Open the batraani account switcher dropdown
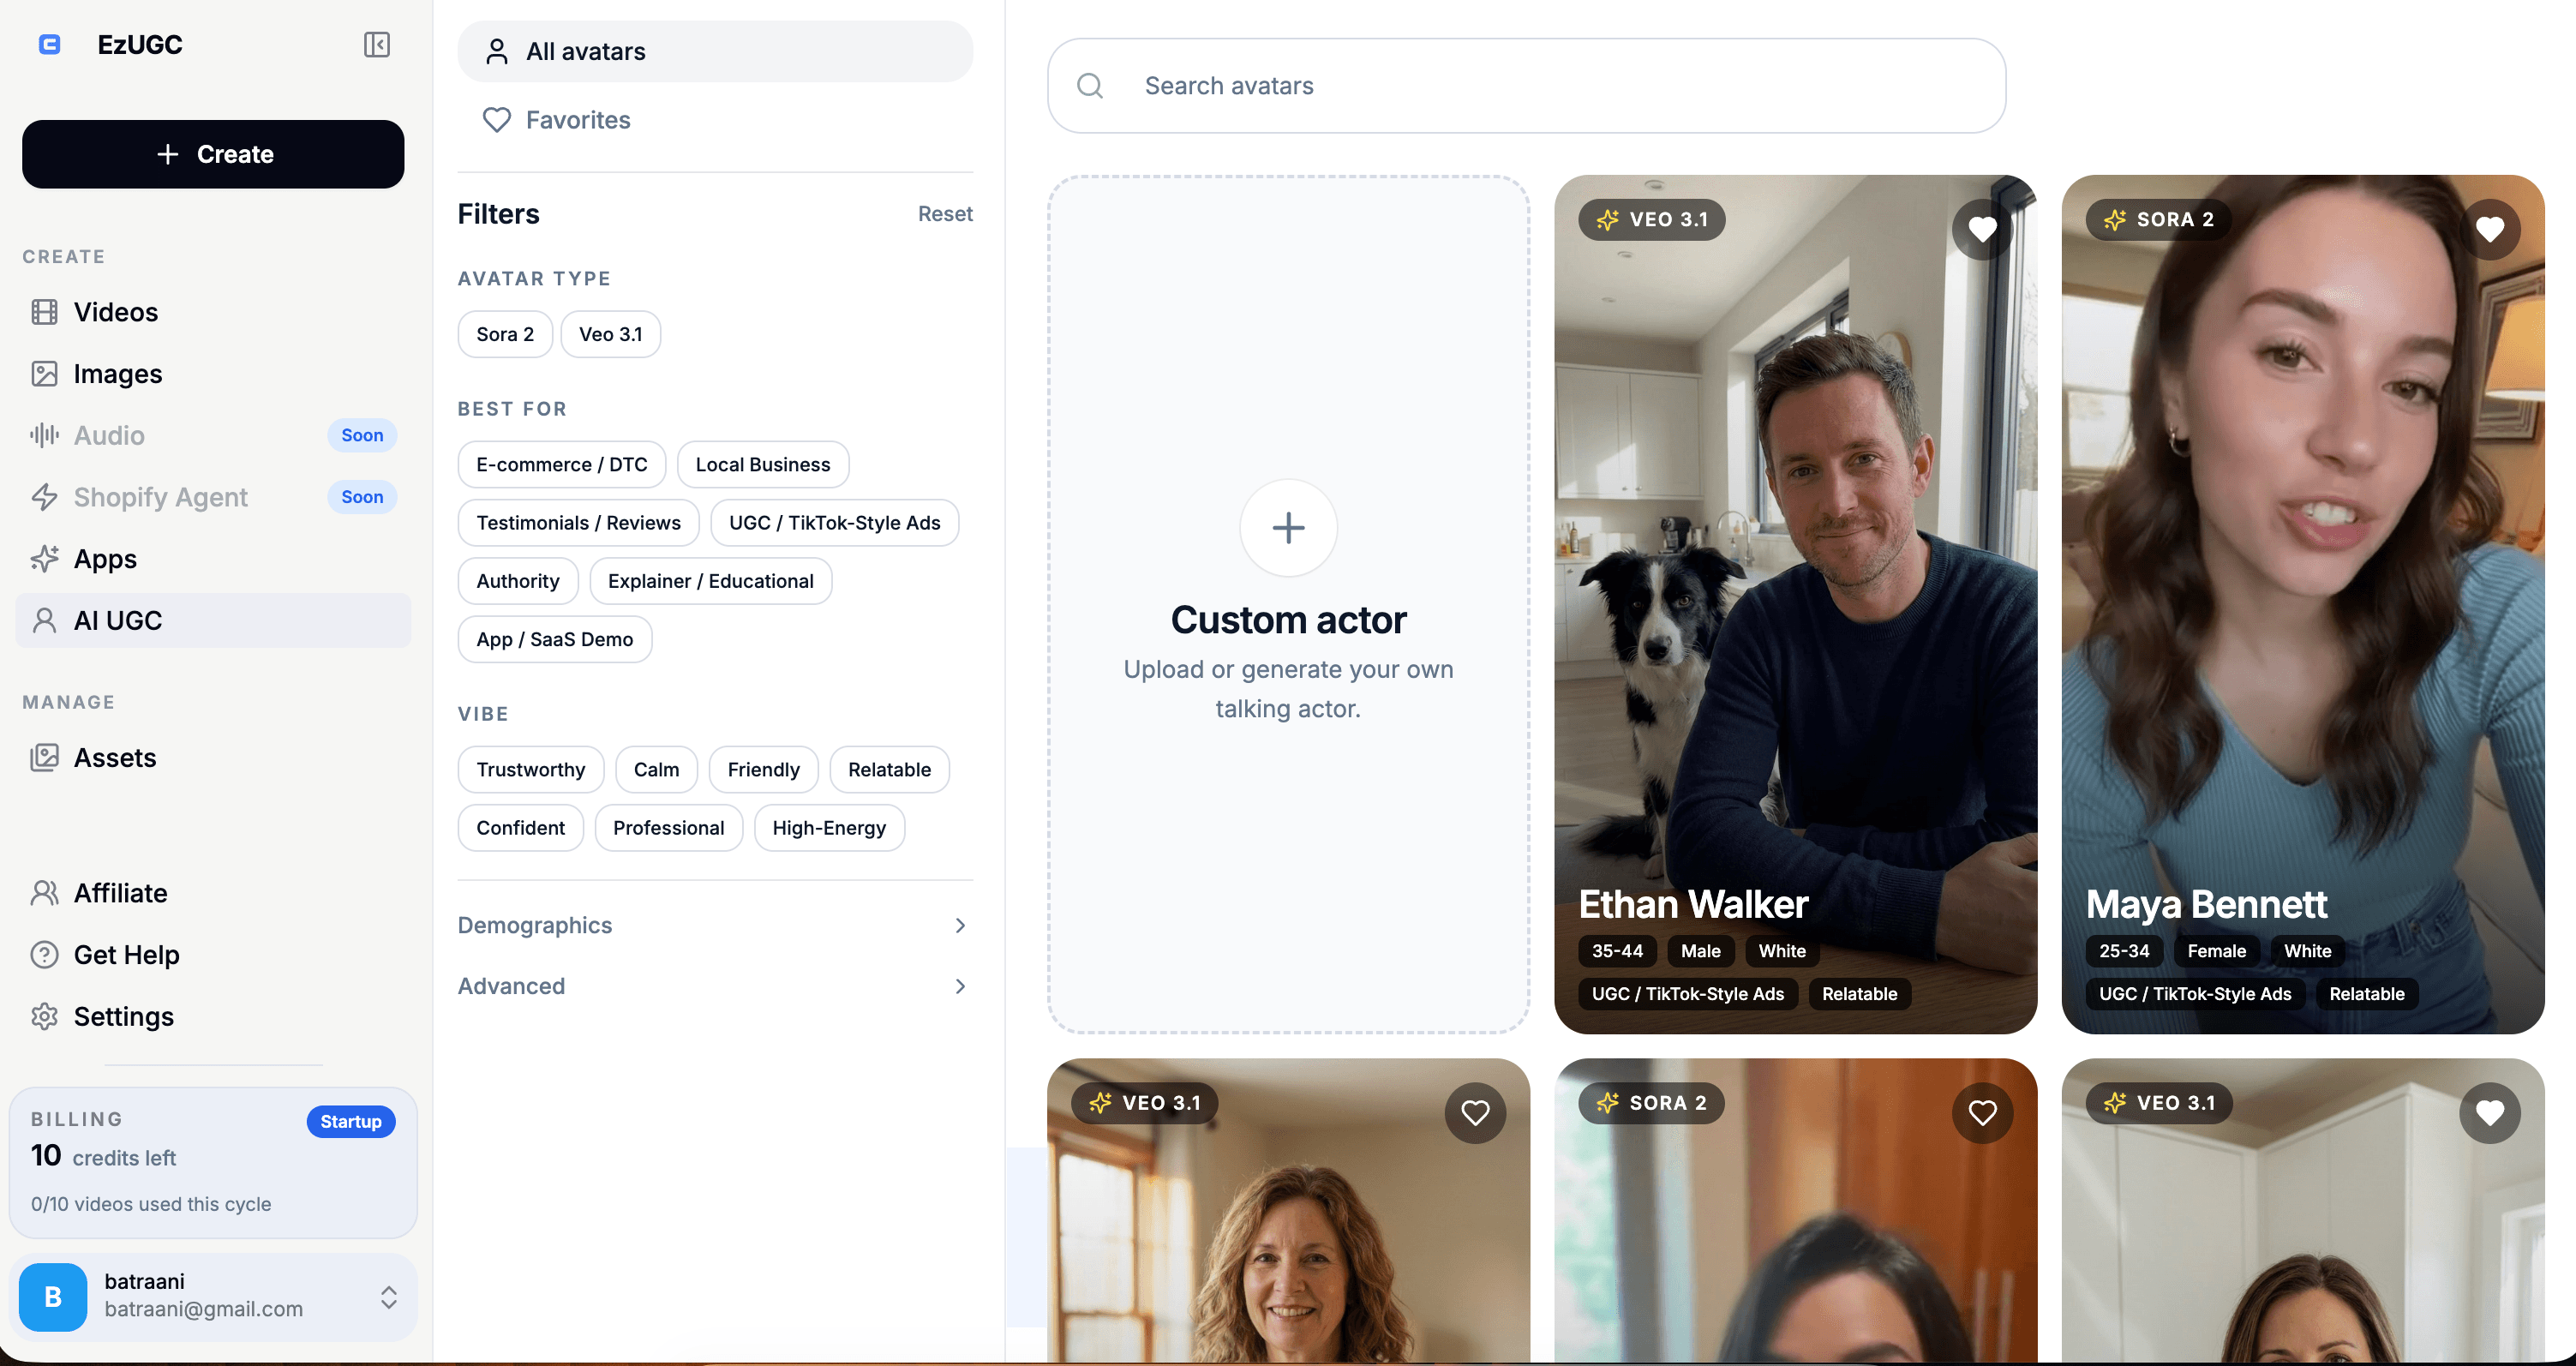Image resolution: width=2576 pixels, height=1366 pixels. click(x=388, y=1297)
